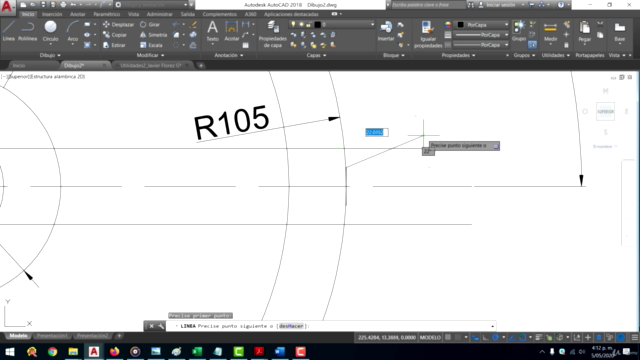This screenshot has width=640, height=360.
Task: Click the Copiar tool in Modificar
Action: point(115,35)
